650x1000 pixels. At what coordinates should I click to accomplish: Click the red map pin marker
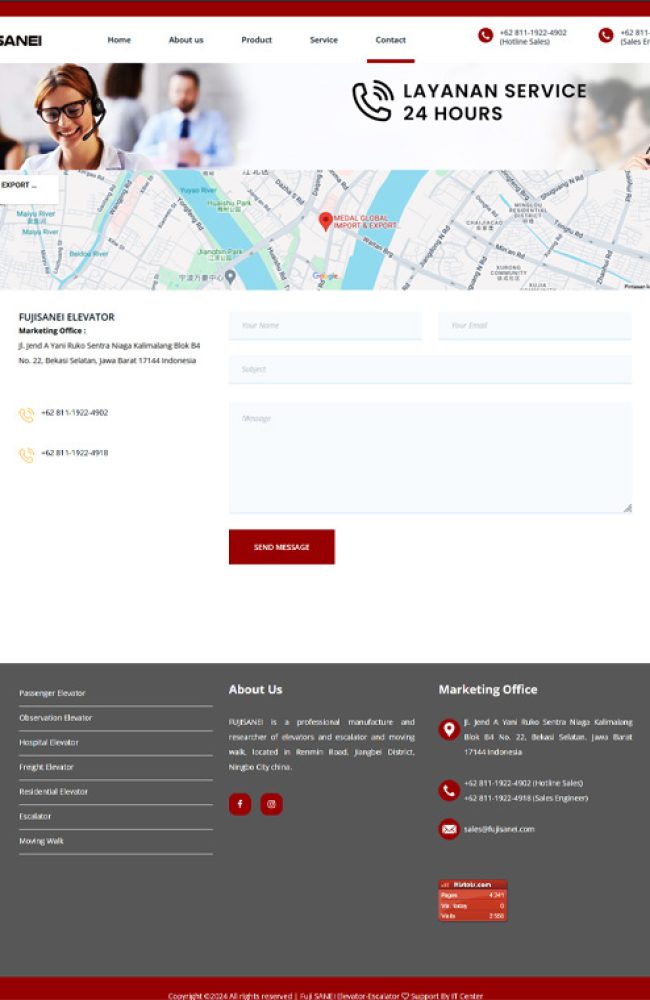coord(325,221)
